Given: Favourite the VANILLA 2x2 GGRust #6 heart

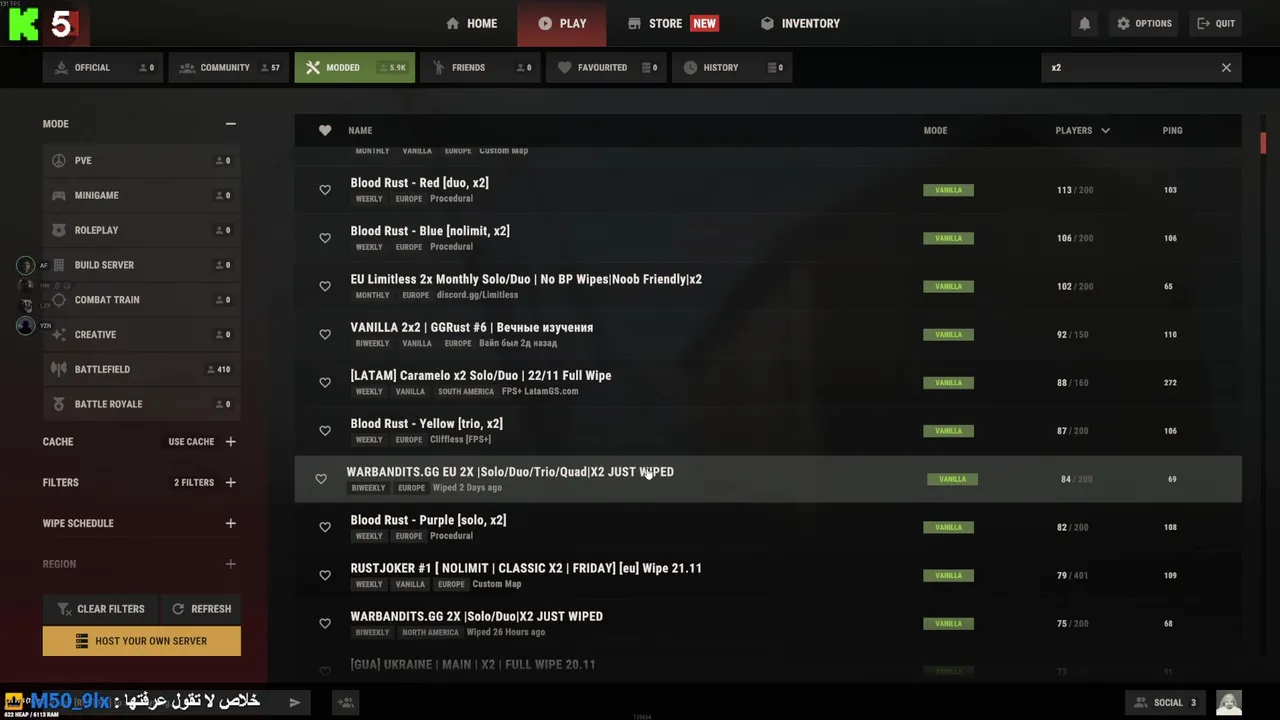Looking at the screenshot, I should [x=325, y=334].
